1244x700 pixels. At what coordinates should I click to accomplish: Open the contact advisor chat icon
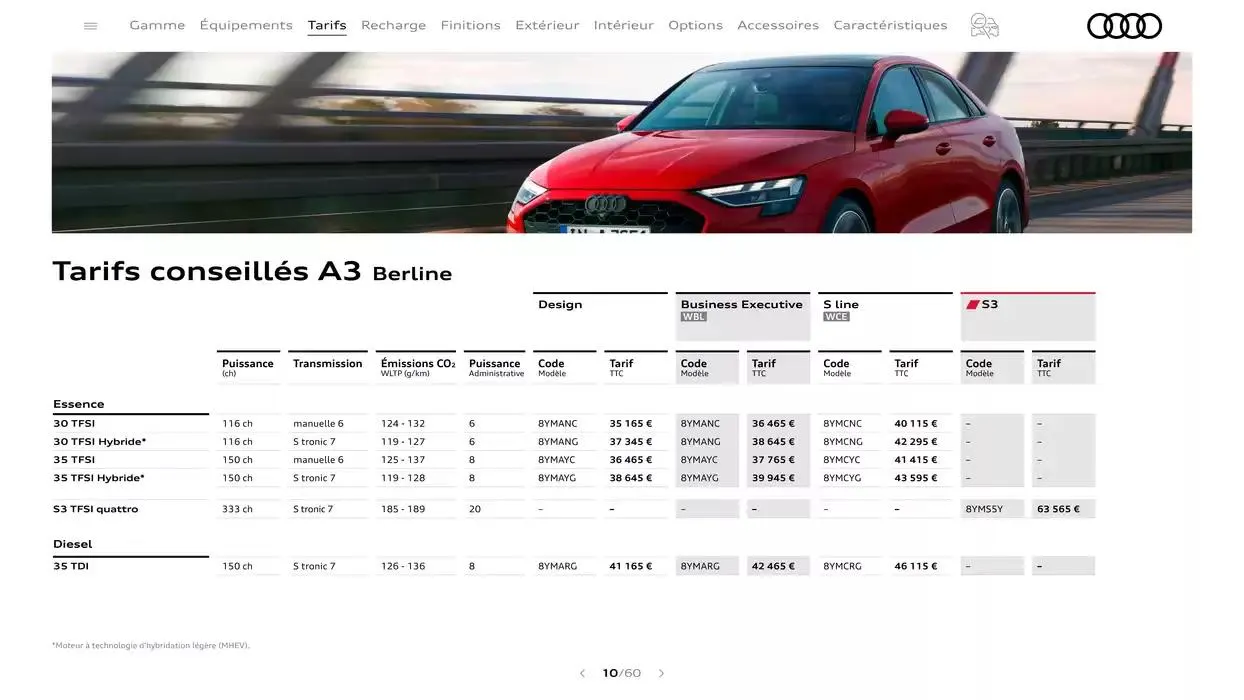[x=984, y=26]
